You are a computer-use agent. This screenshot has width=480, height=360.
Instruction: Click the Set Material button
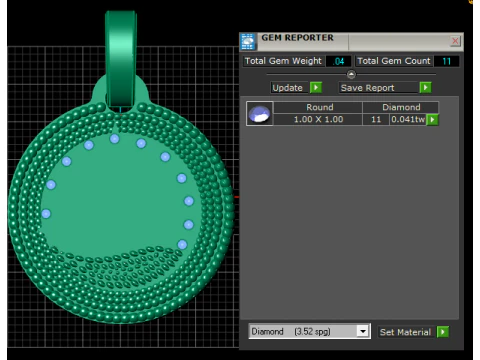(x=406, y=332)
